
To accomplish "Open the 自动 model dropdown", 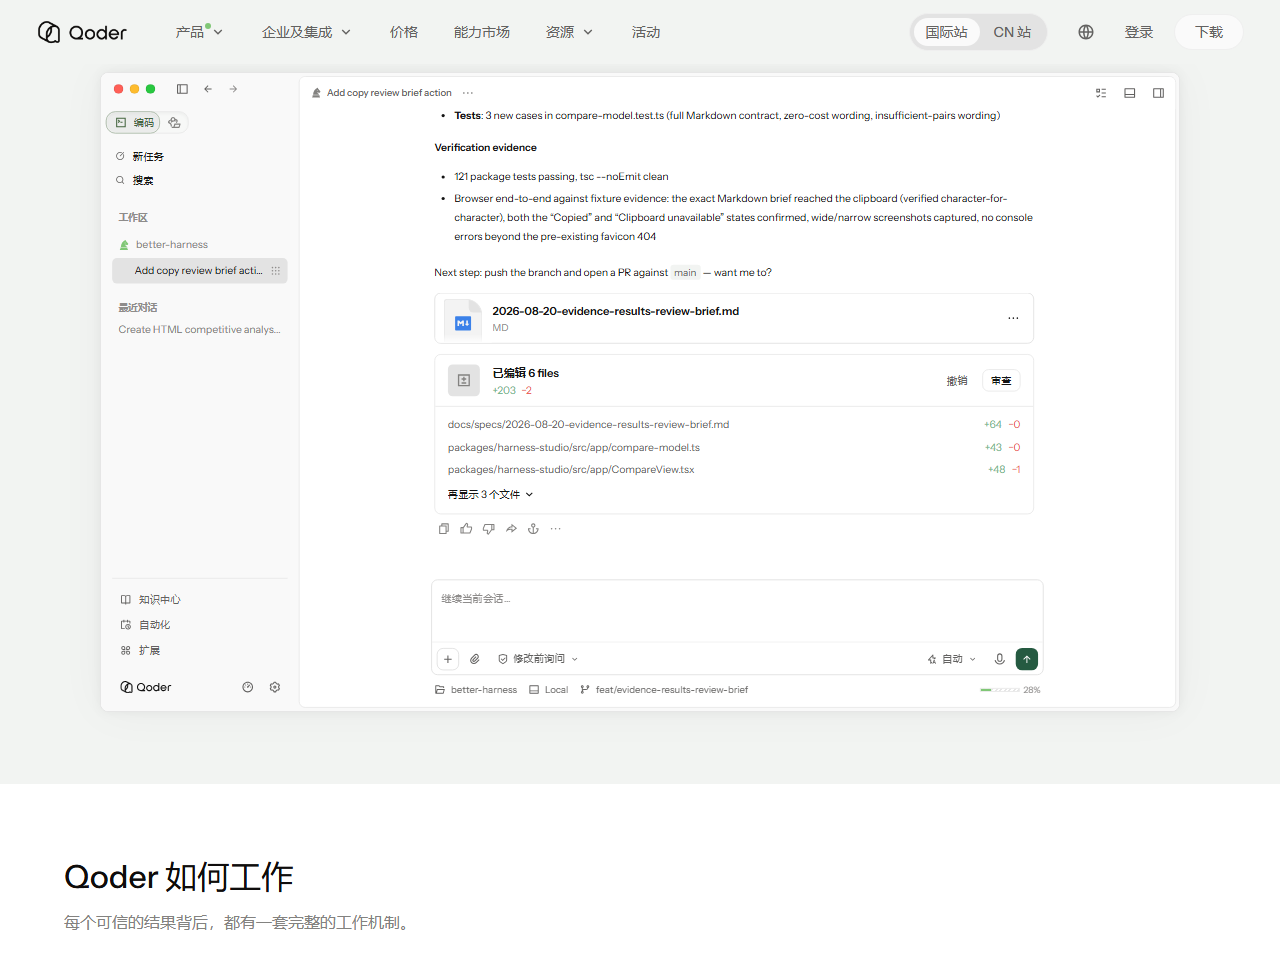I will 951,659.
